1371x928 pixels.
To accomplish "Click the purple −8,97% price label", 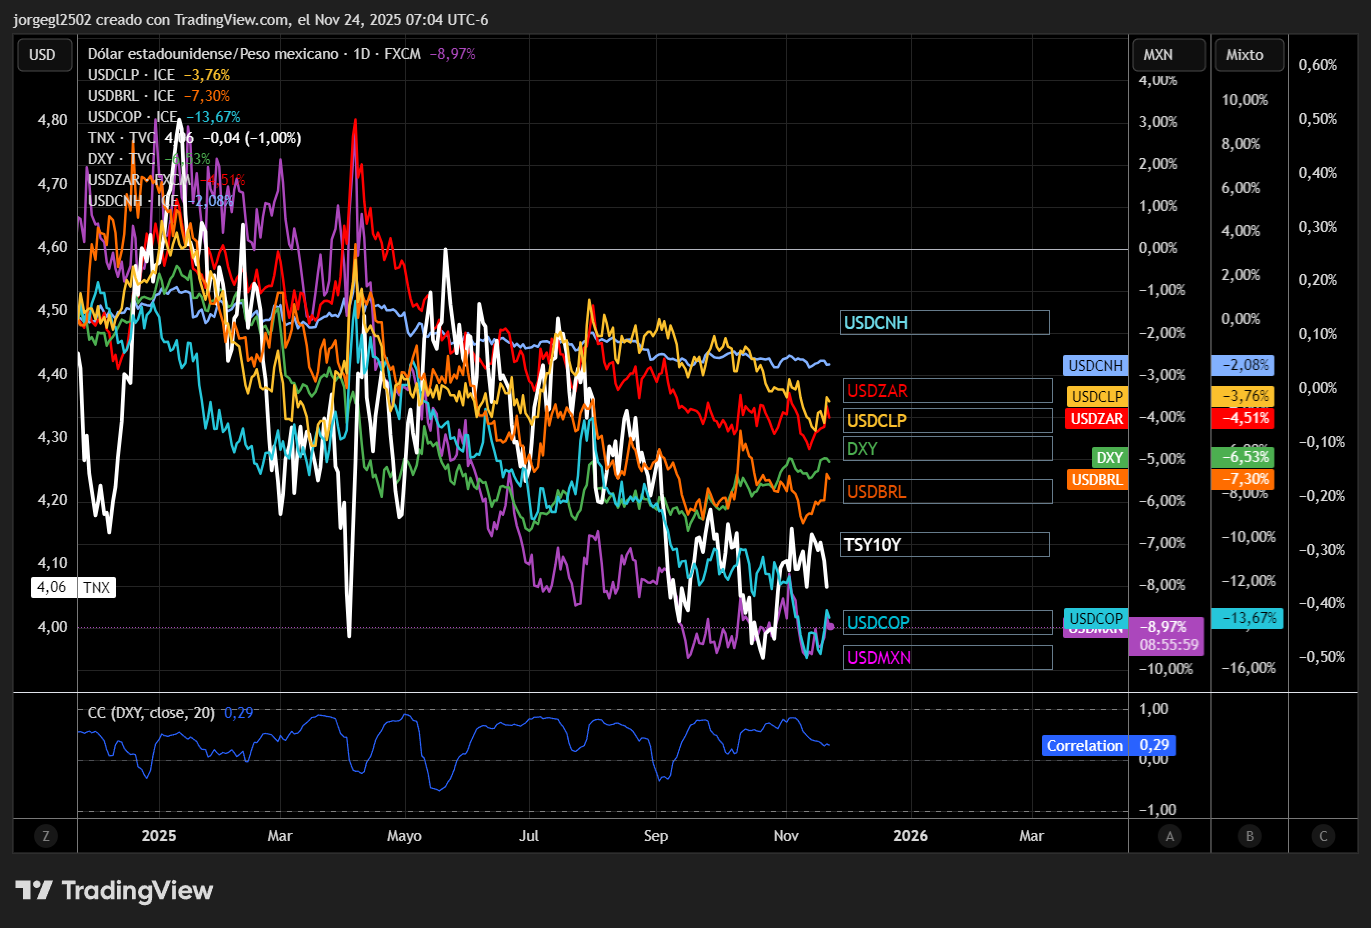I will 1166,627.
